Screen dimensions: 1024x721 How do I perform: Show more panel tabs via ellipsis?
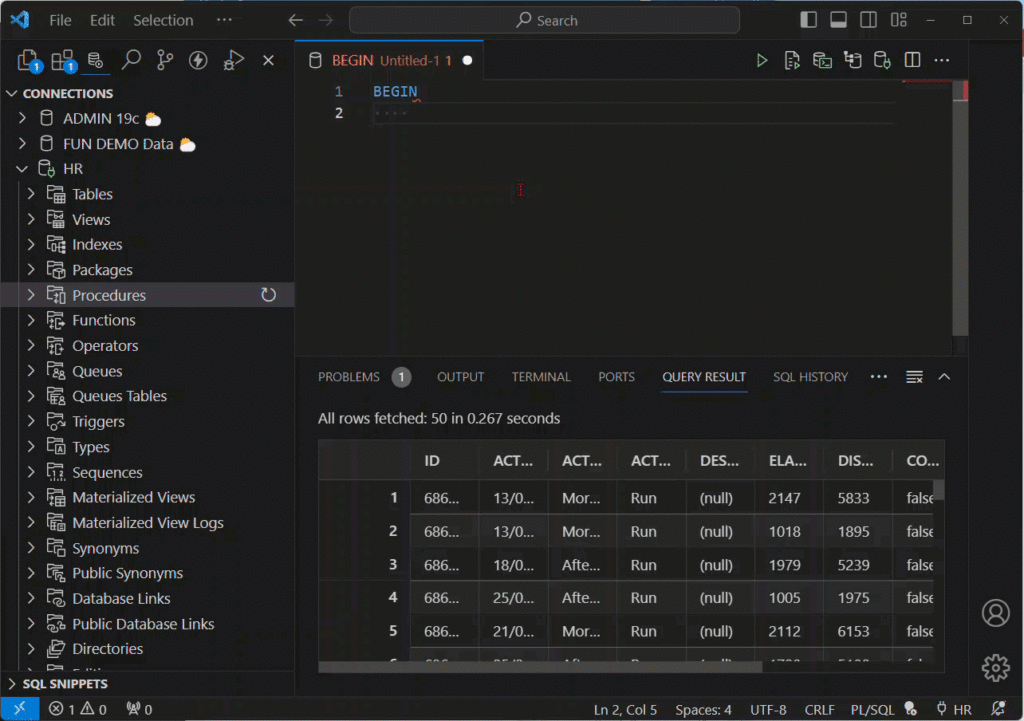[x=879, y=377]
